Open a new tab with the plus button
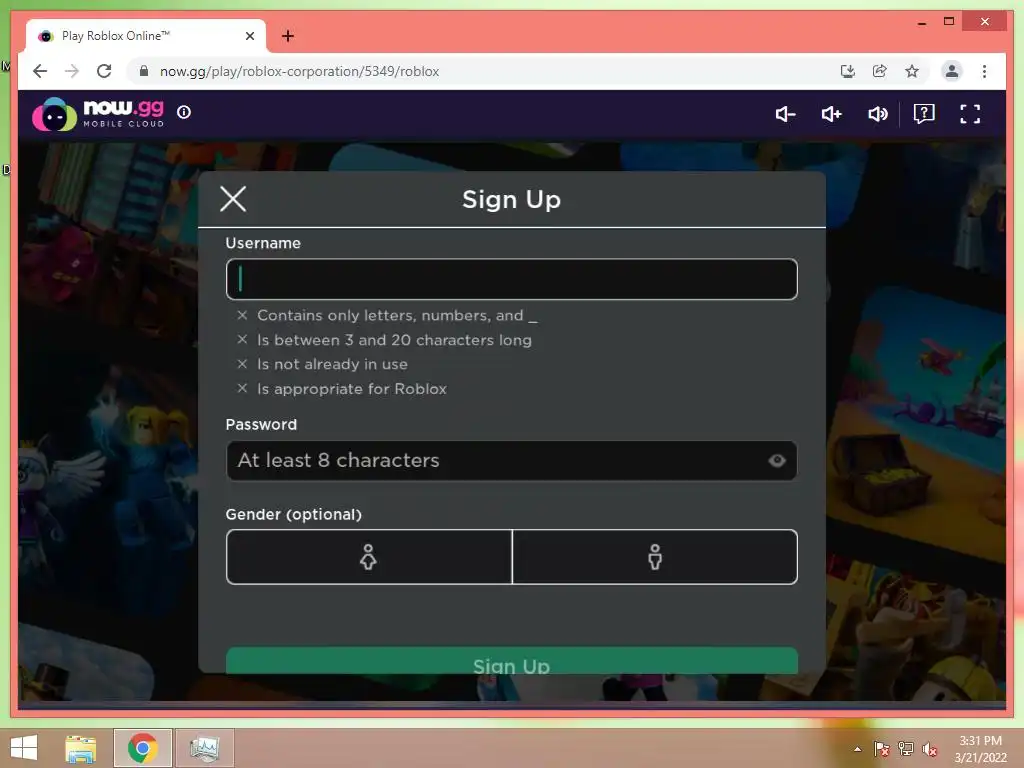Viewport: 1024px width, 768px height. point(287,36)
